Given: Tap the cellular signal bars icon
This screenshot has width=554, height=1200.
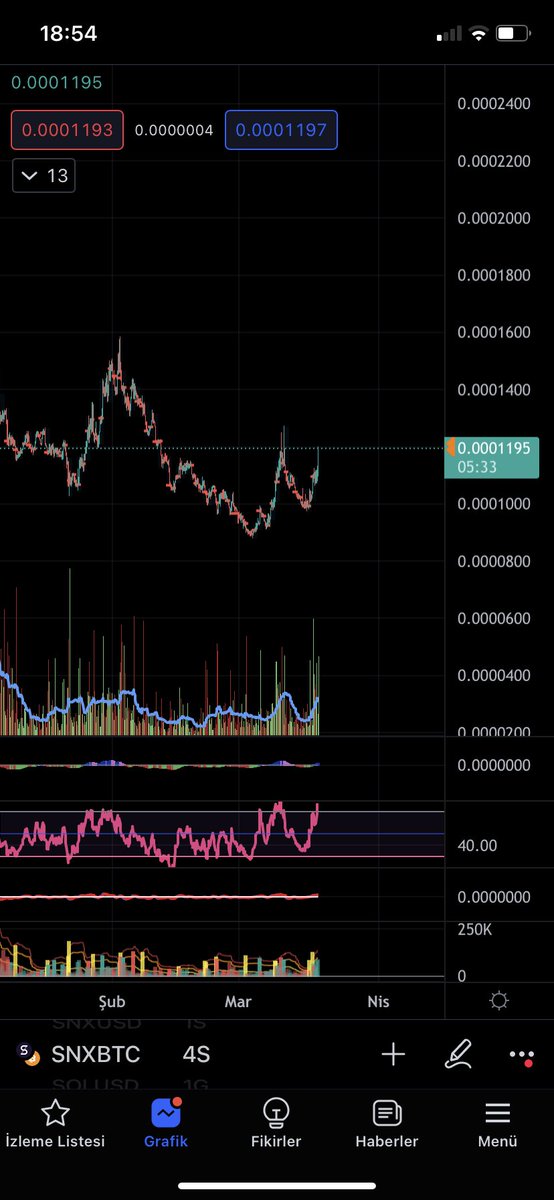Looking at the screenshot, I should [448, 35].
